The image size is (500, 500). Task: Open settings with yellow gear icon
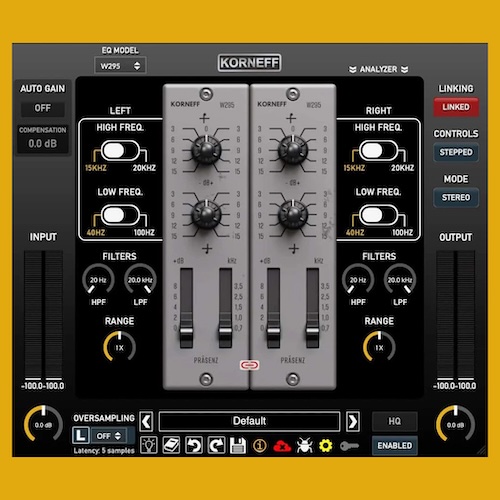(326, 445)
